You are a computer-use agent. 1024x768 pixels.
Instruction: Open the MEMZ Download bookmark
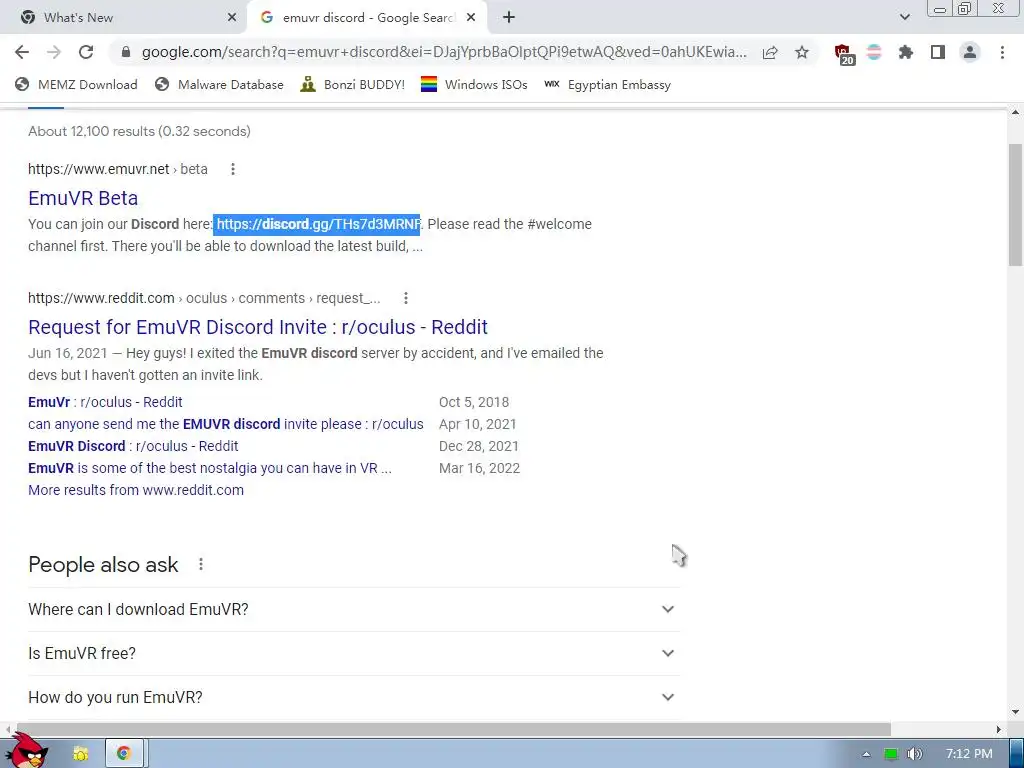[x=76, y=84]
